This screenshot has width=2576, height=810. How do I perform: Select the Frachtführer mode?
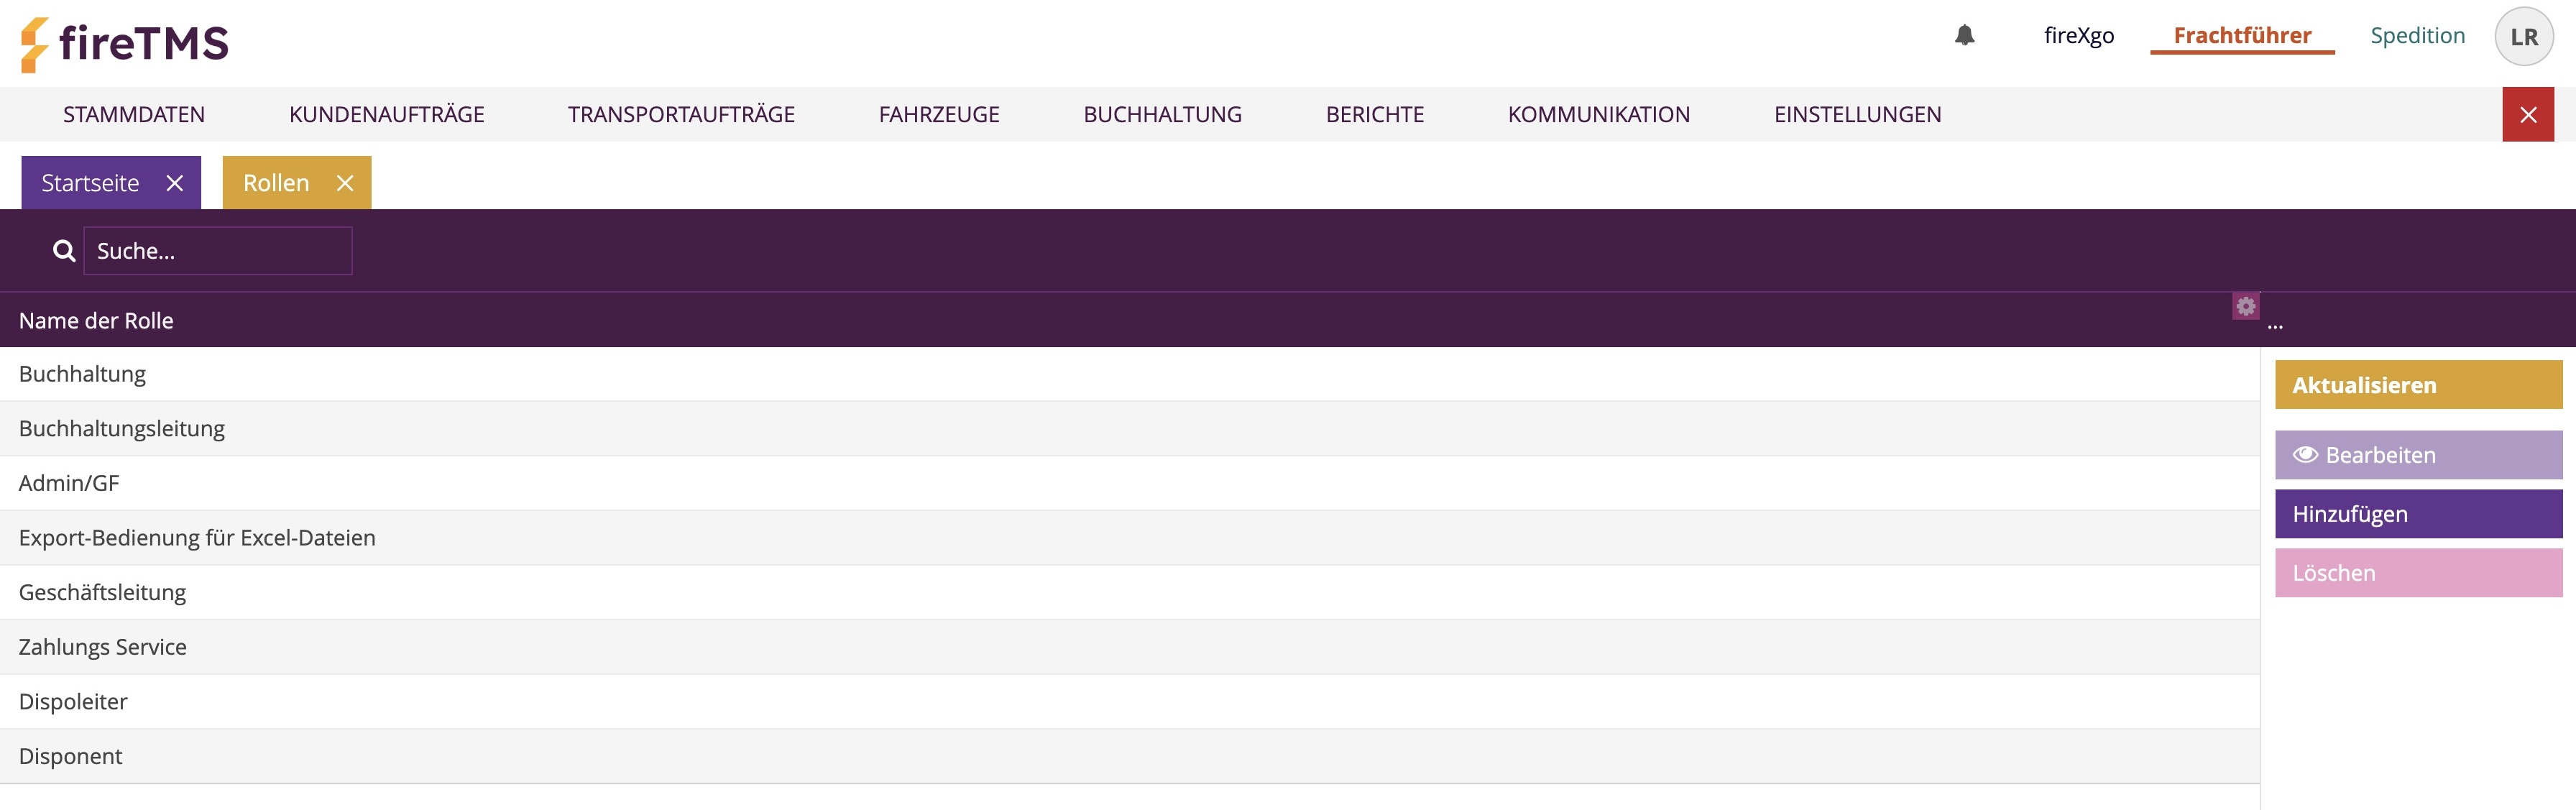(2242, 35)
